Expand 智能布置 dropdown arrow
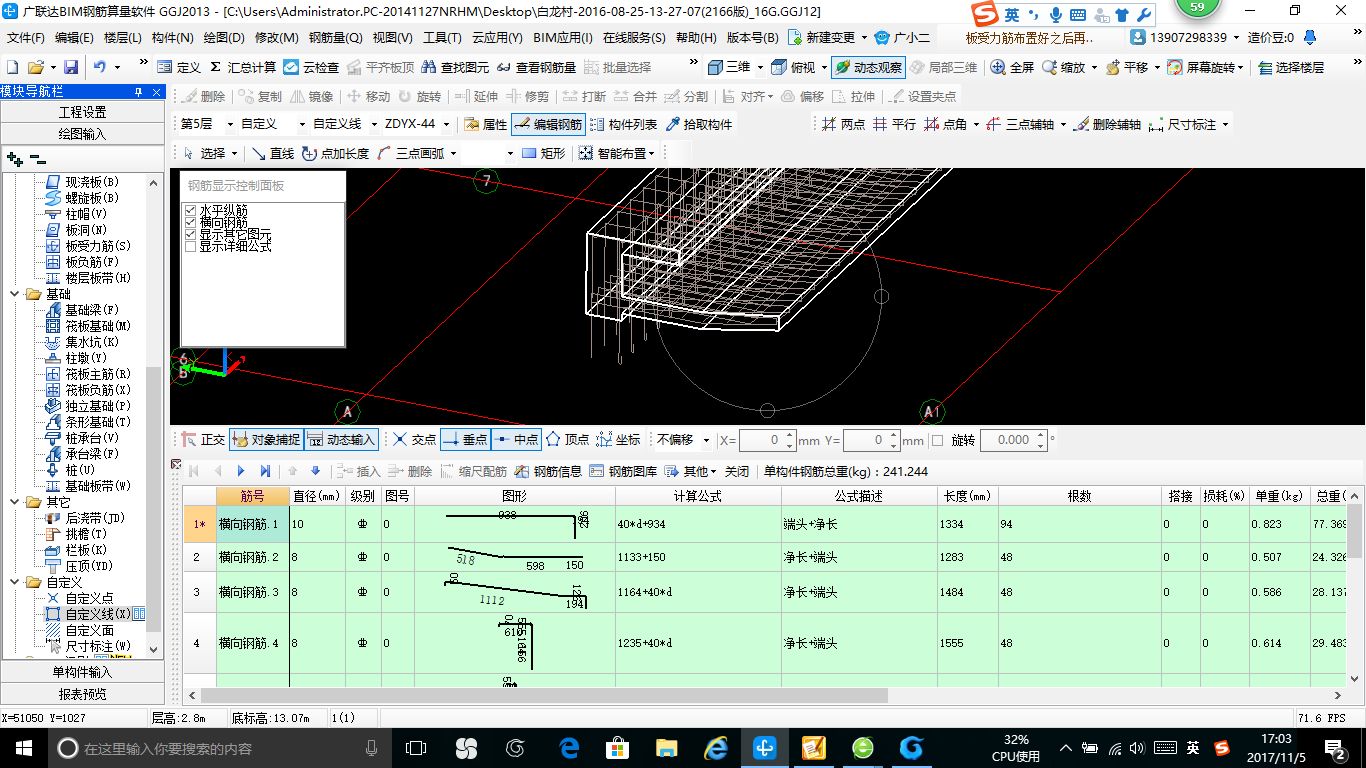 652,153
